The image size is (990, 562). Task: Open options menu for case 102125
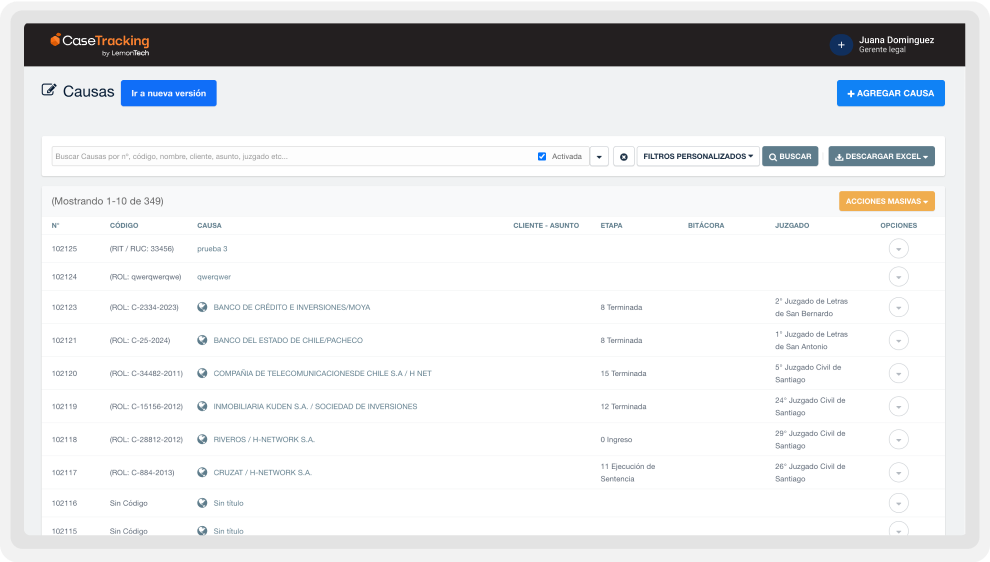[x=898, y=249]
